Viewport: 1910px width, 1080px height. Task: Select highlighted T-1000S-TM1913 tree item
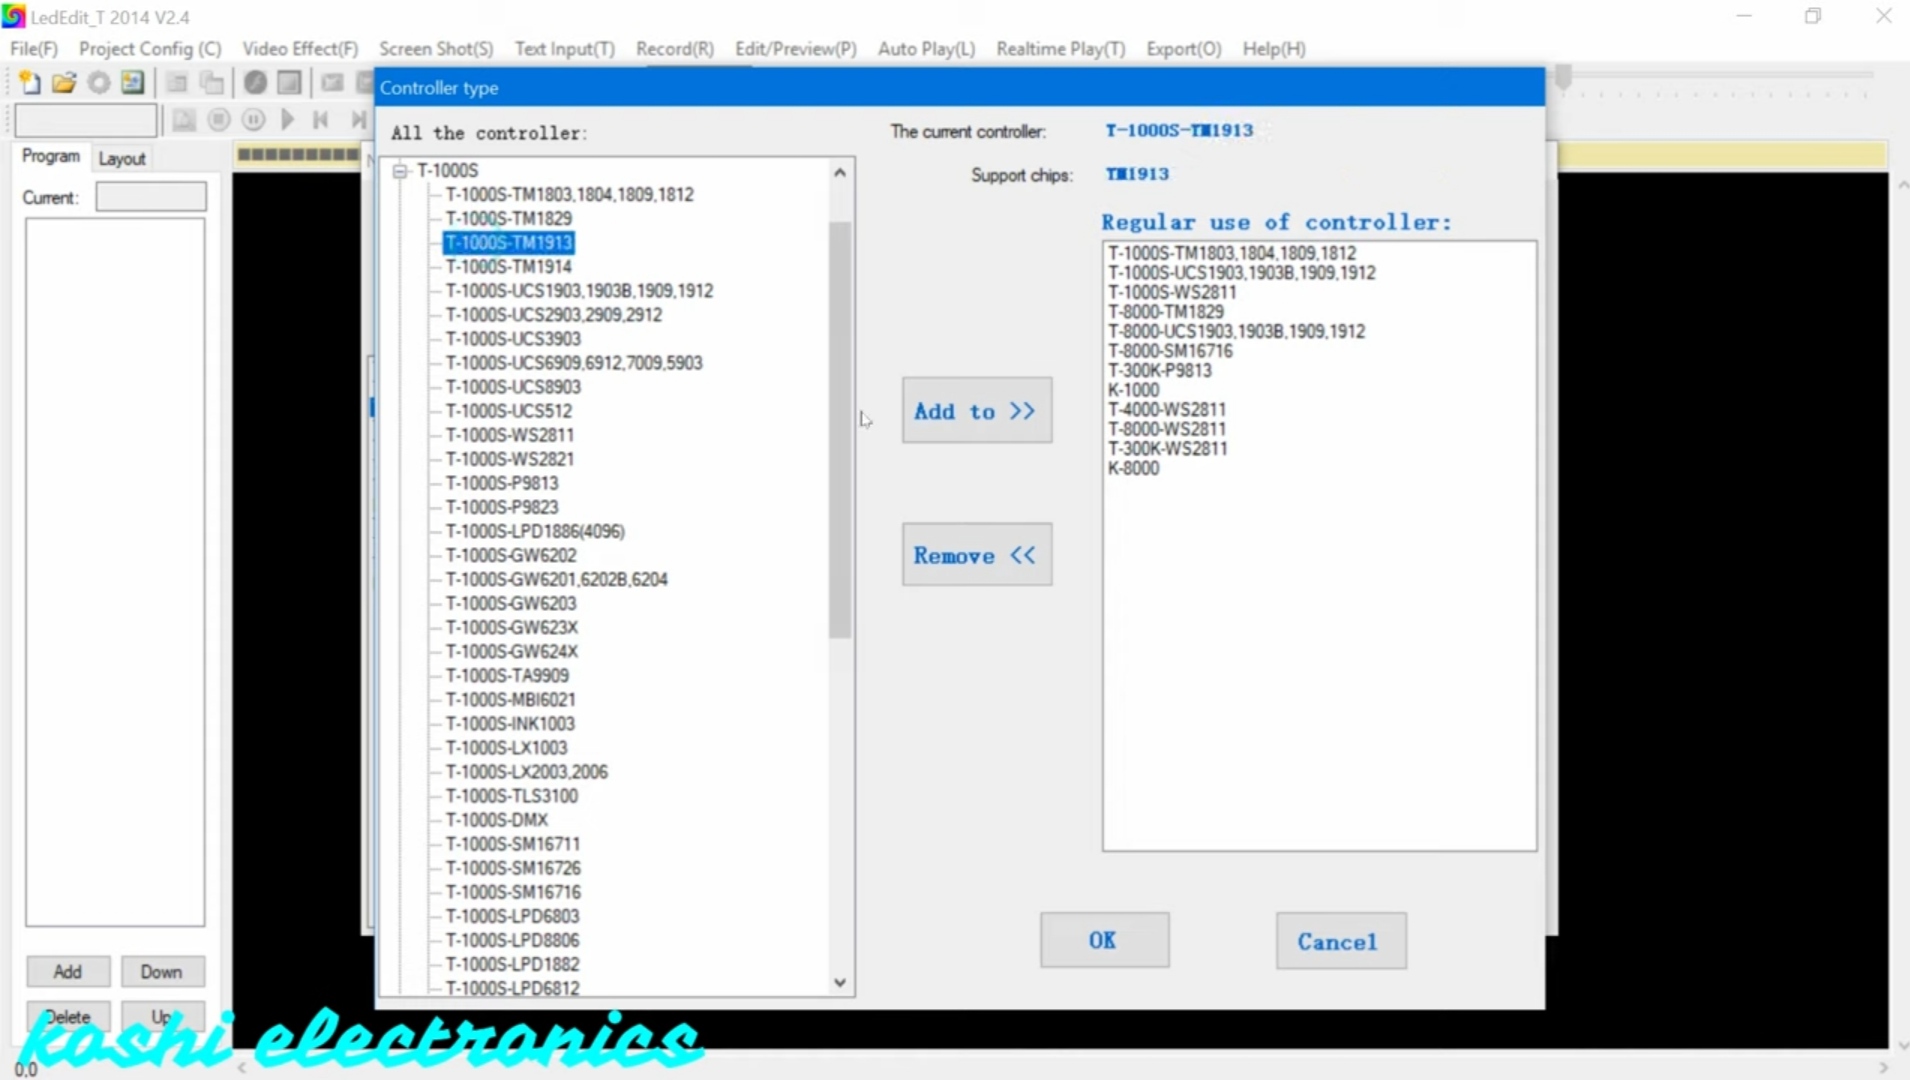[x=509, y=242]
